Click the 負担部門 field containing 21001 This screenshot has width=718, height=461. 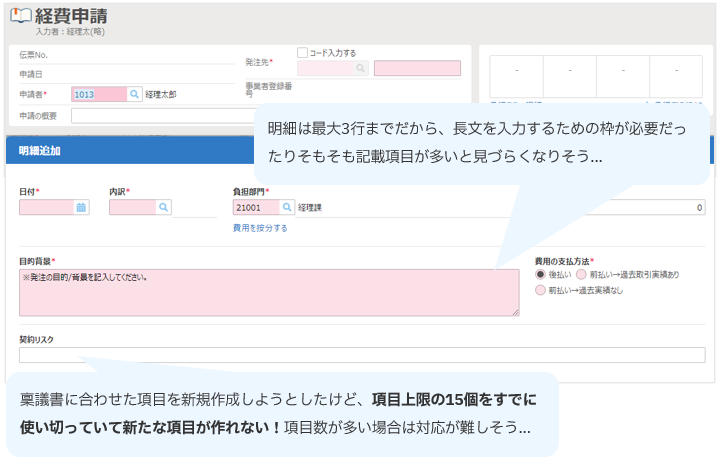click(x=255, y=208)
